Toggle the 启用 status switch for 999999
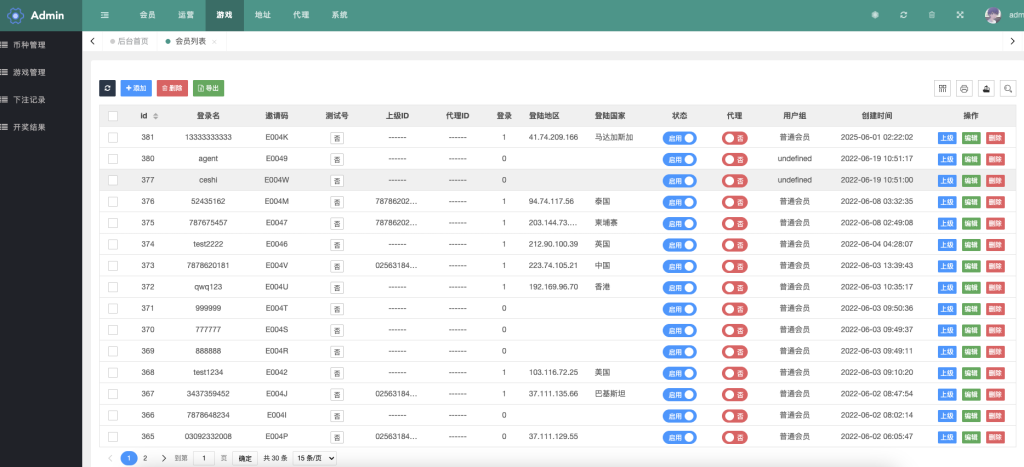 point(679,309)
